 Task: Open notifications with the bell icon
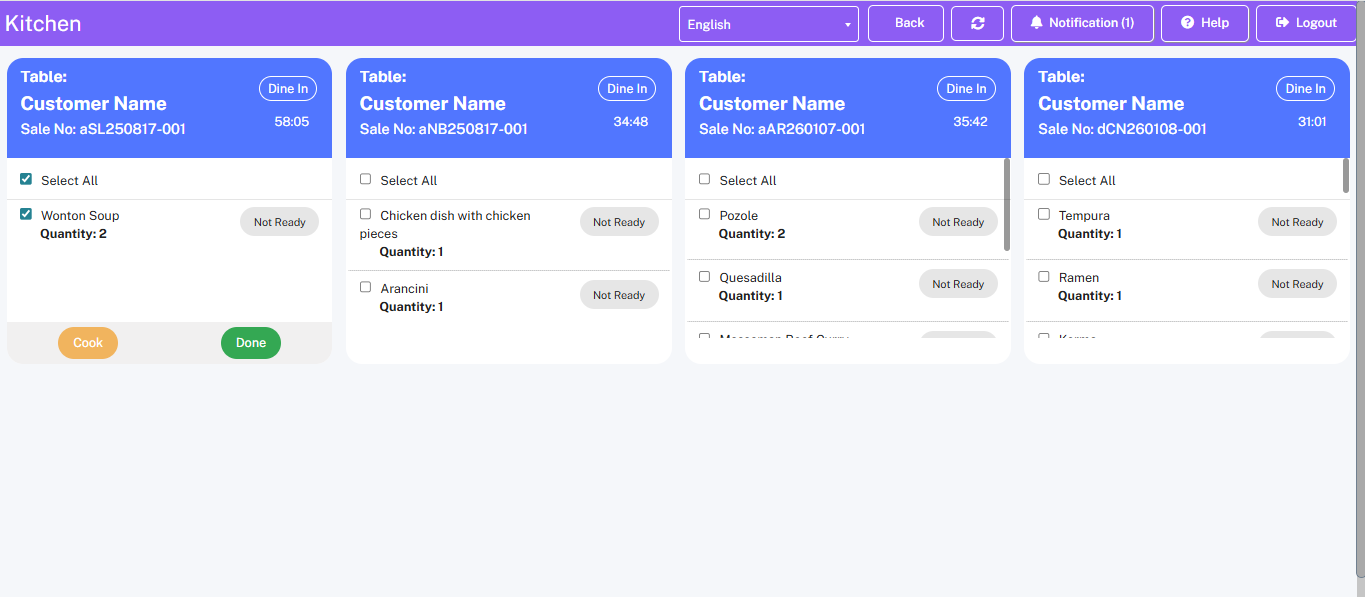pos(1082,23)
